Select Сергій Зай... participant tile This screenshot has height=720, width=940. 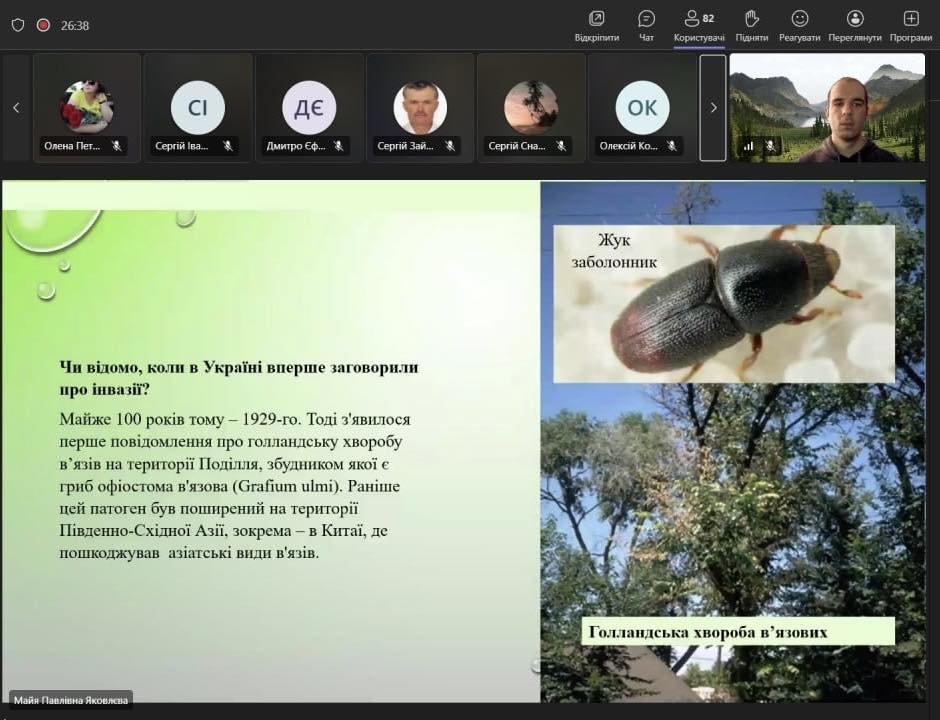tap(420, 108)
